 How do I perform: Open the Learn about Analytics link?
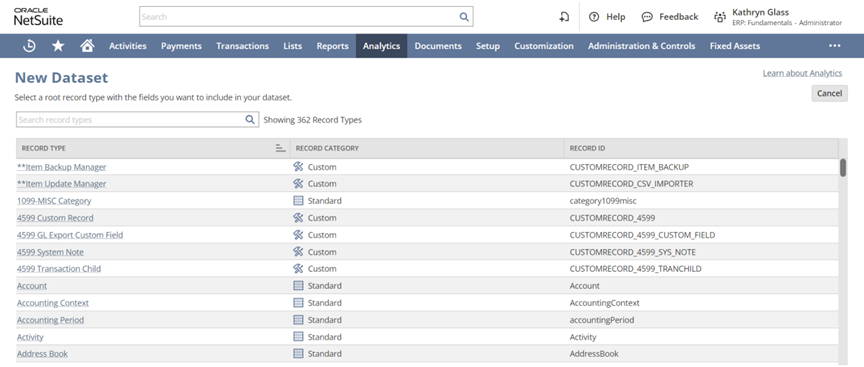coord(802,73)
